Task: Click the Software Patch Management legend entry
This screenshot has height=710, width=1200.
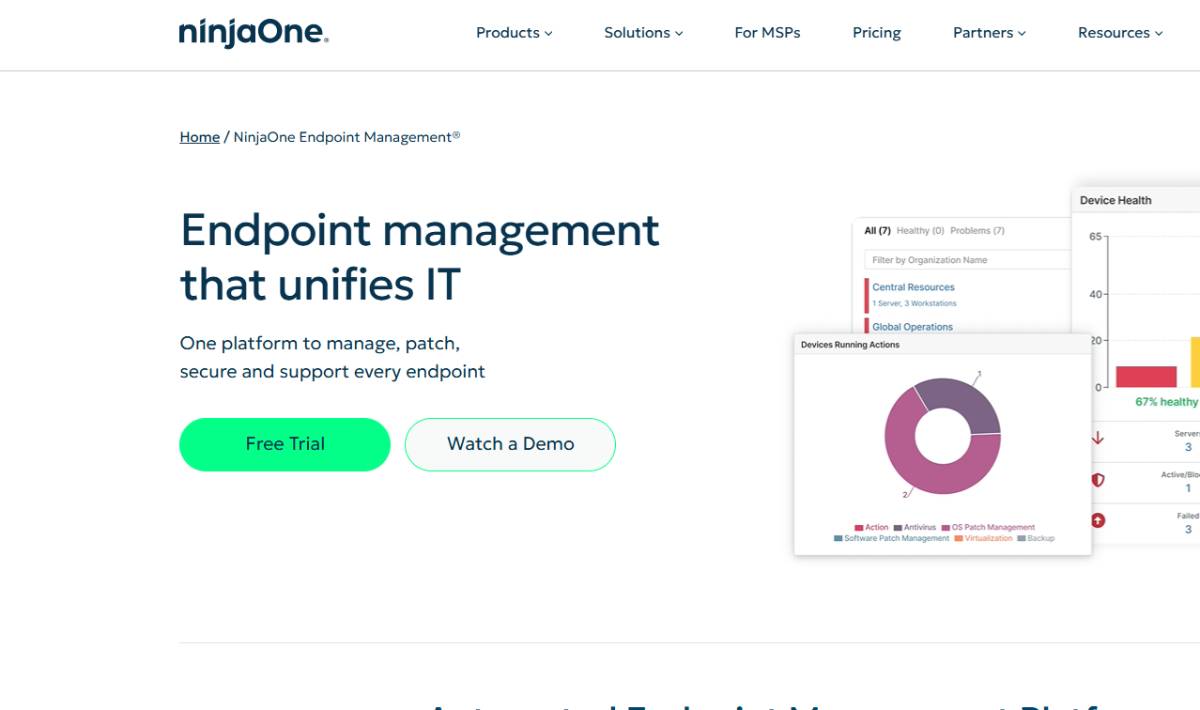Action: 891,538
